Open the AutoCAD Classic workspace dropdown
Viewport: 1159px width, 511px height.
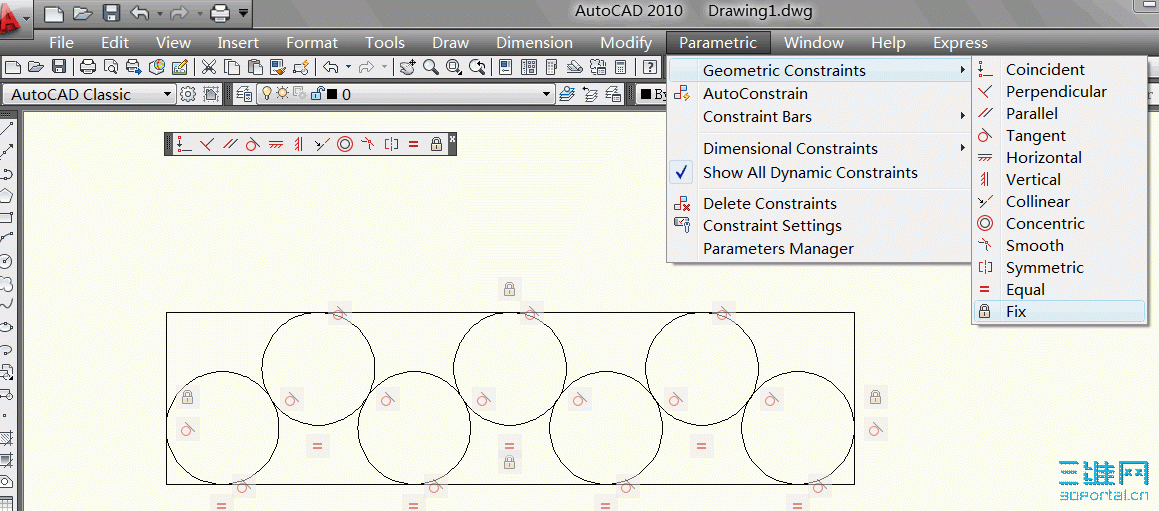tap(167, 95)
